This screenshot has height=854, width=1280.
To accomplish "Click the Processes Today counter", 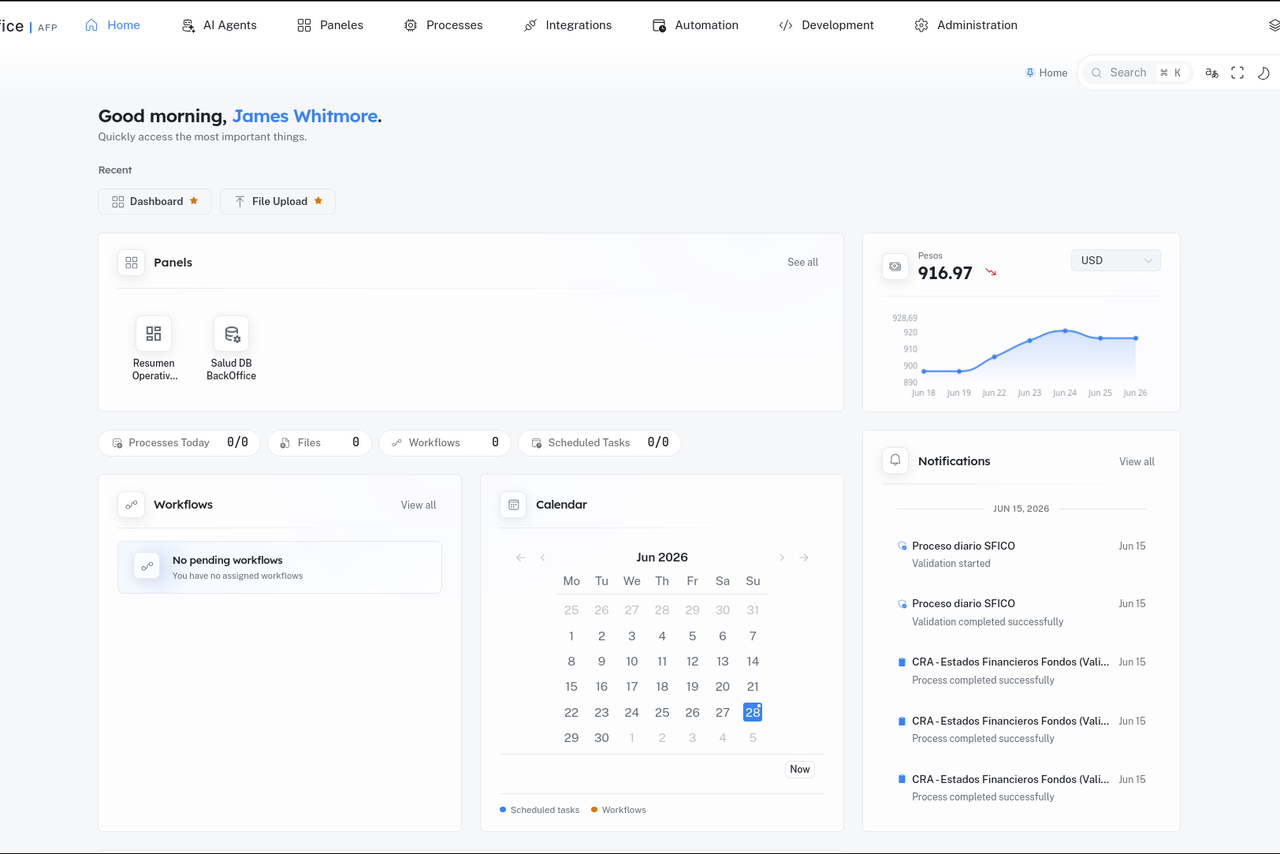I will (x=180, y=443).
